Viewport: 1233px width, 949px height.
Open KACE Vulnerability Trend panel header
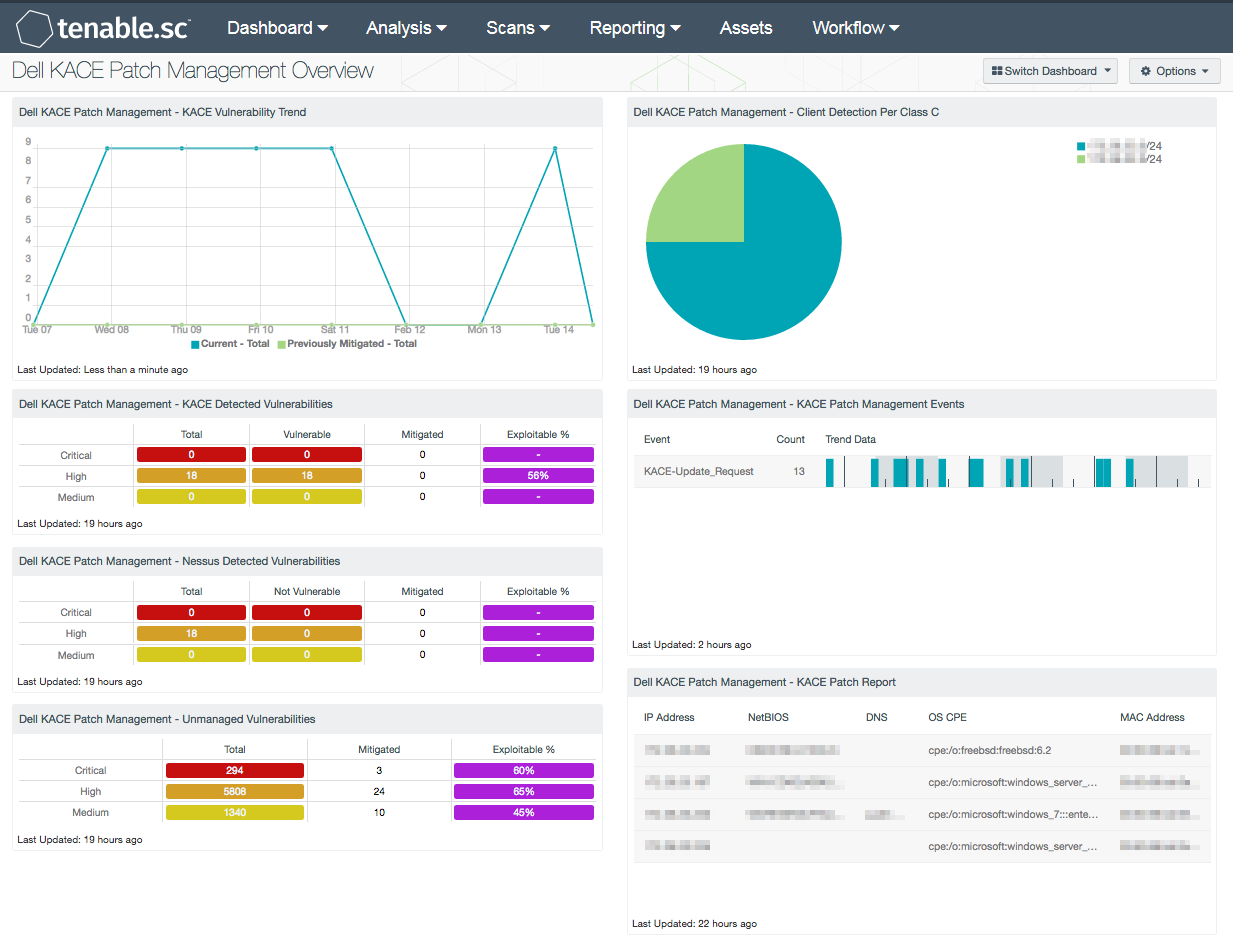click(x=307, y=112)
